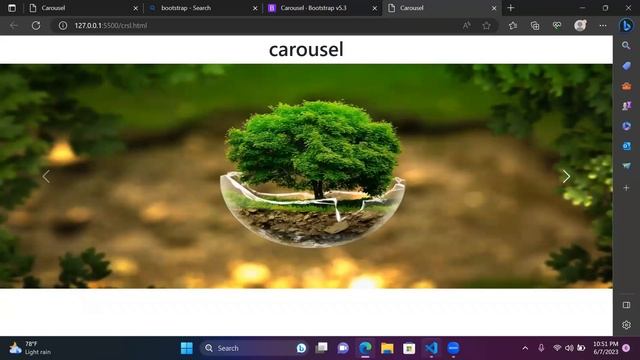
Task: Open the sidebar Tools briefcase icon
Action: coord(626,86)
